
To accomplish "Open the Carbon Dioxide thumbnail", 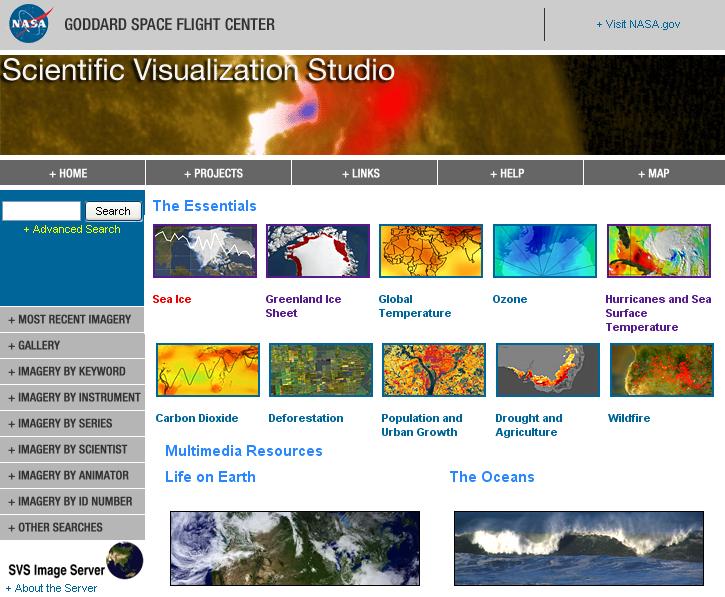I will 208,369.
